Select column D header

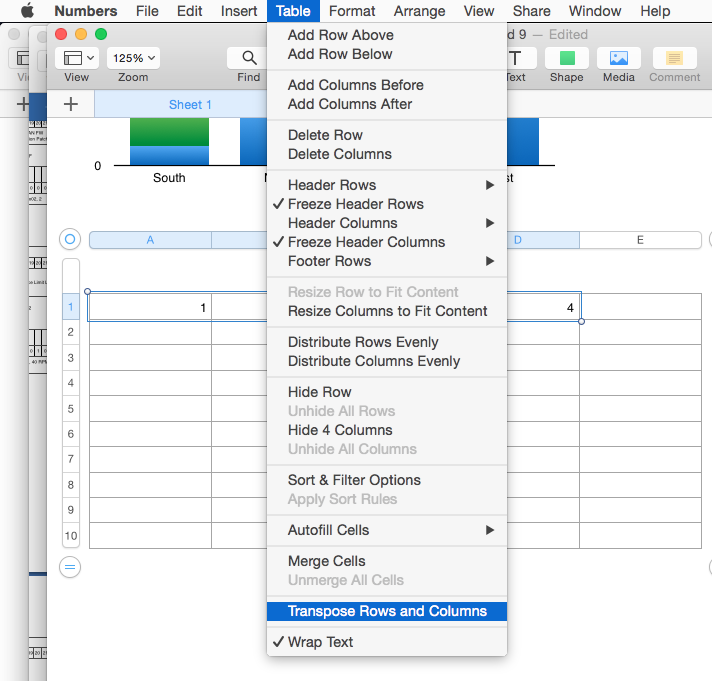pos(543,240)
